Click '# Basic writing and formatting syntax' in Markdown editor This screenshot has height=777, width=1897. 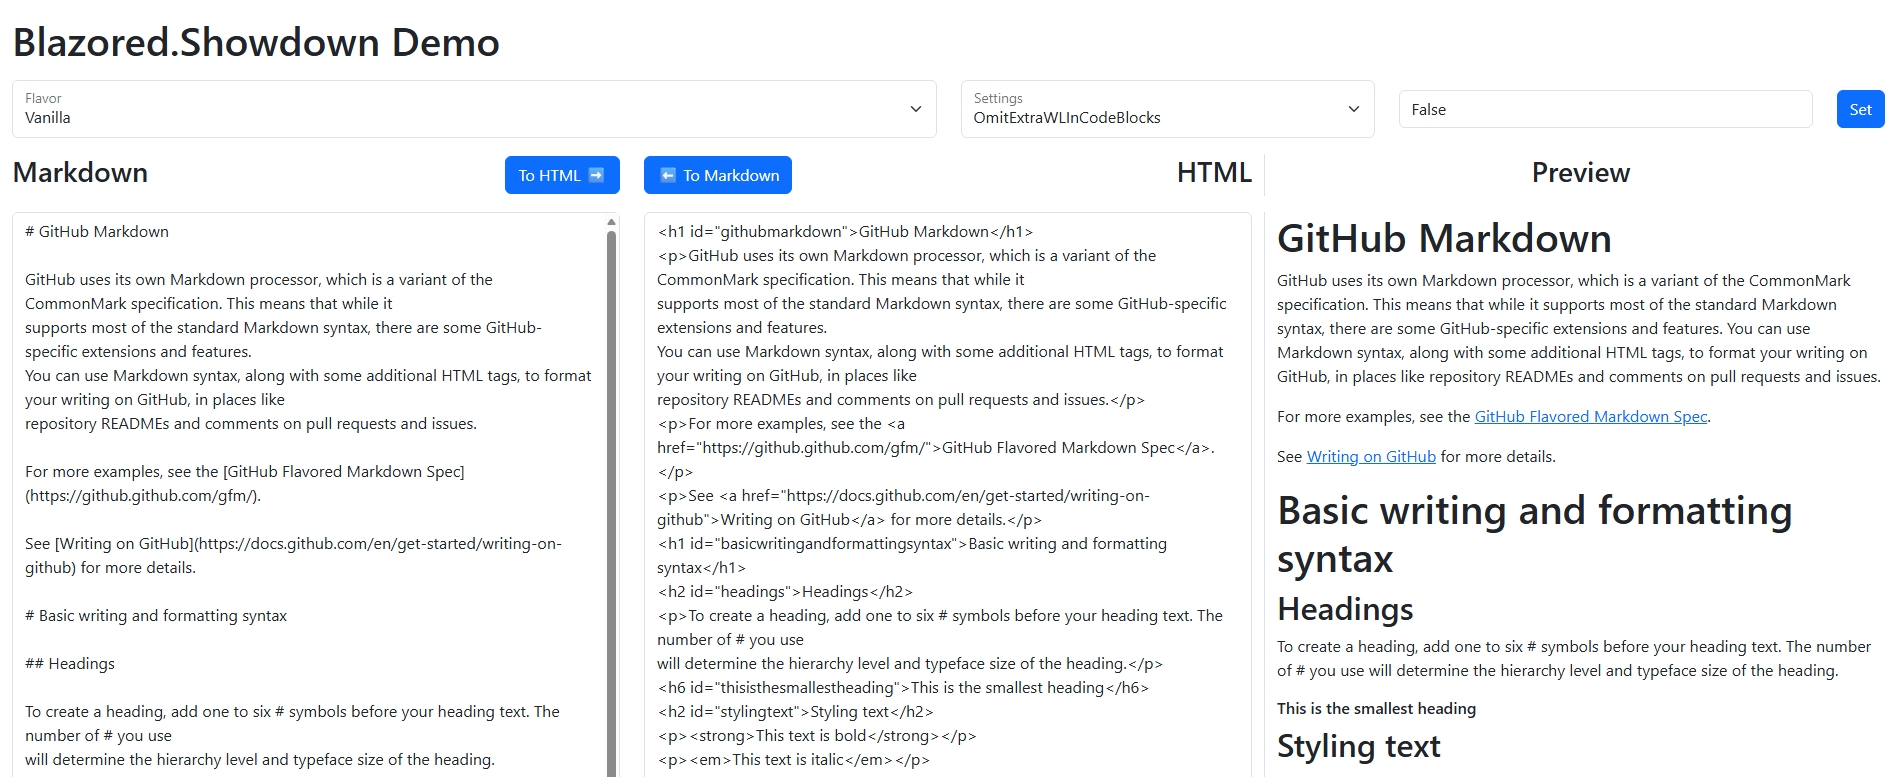(x=156, y=615)
